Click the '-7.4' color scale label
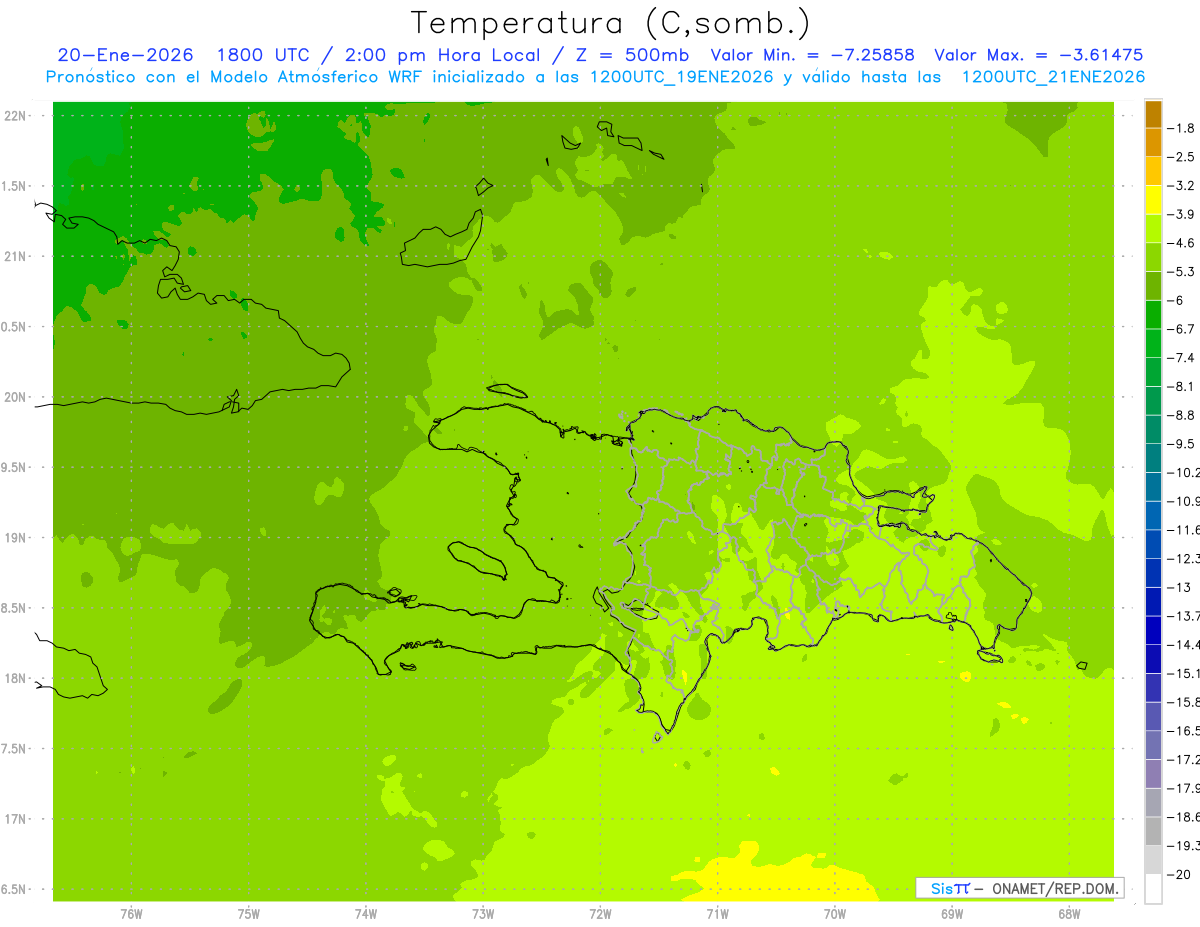The image size is (1200, 927). [1183, 357]
